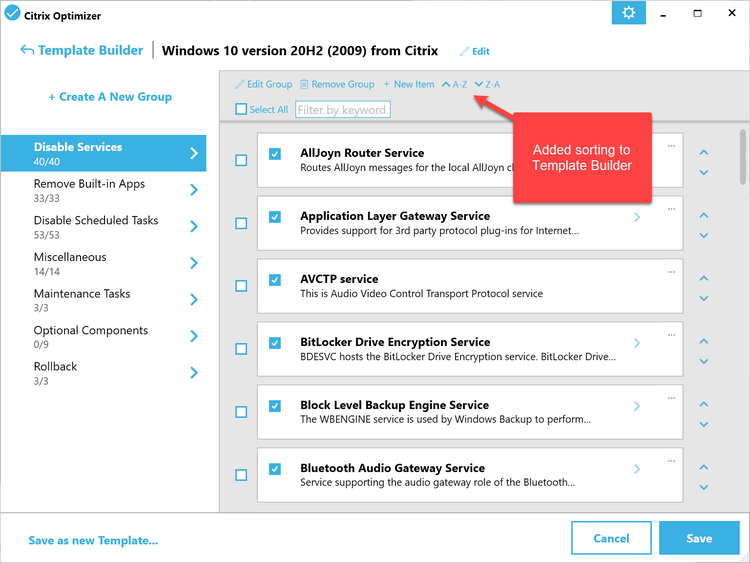The width and height of the screenshot is (750, 563).
Task: Tick outer selection box for AVCTP service
Action: pos(241,286)
